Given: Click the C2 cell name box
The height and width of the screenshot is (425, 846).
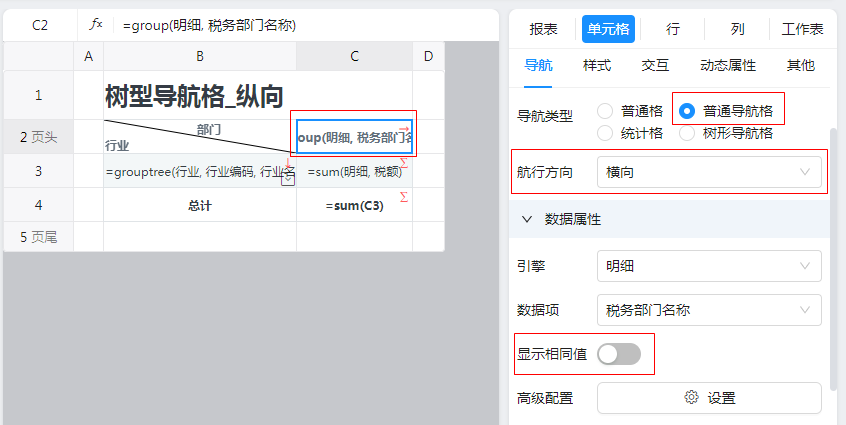Looking at the screenshot, I should pos(40,25).
